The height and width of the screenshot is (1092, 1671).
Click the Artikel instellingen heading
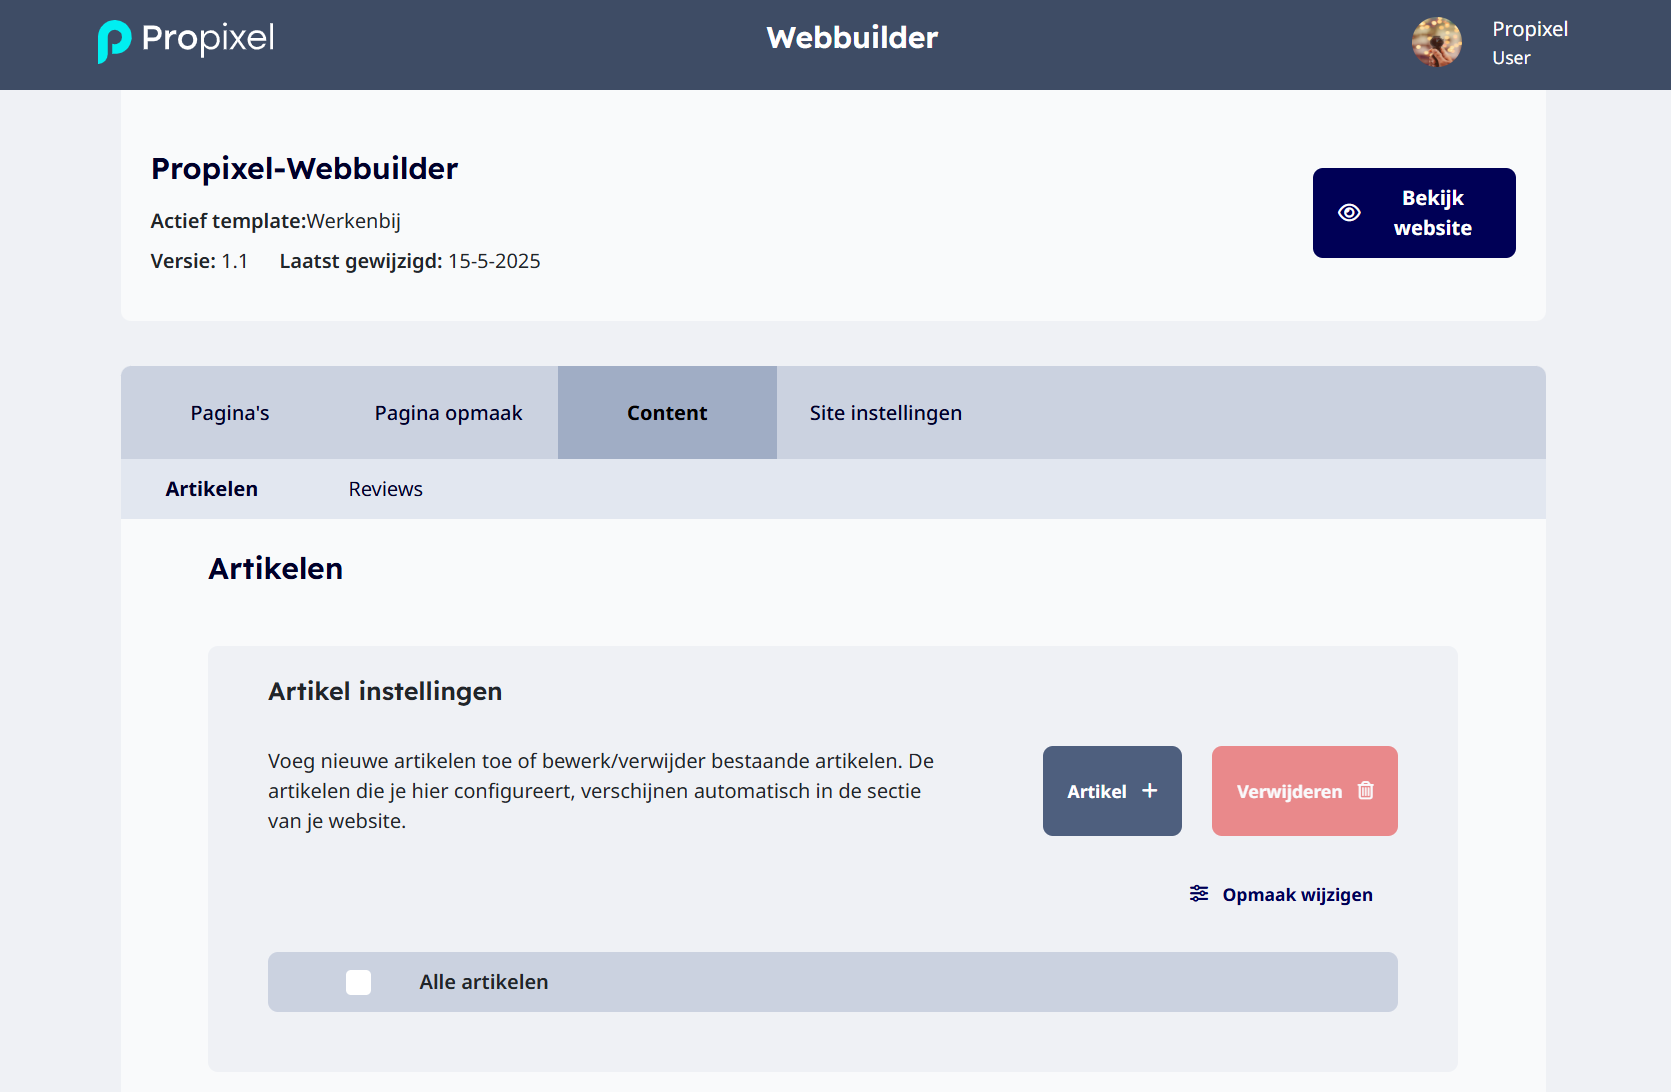click(385, 692)
